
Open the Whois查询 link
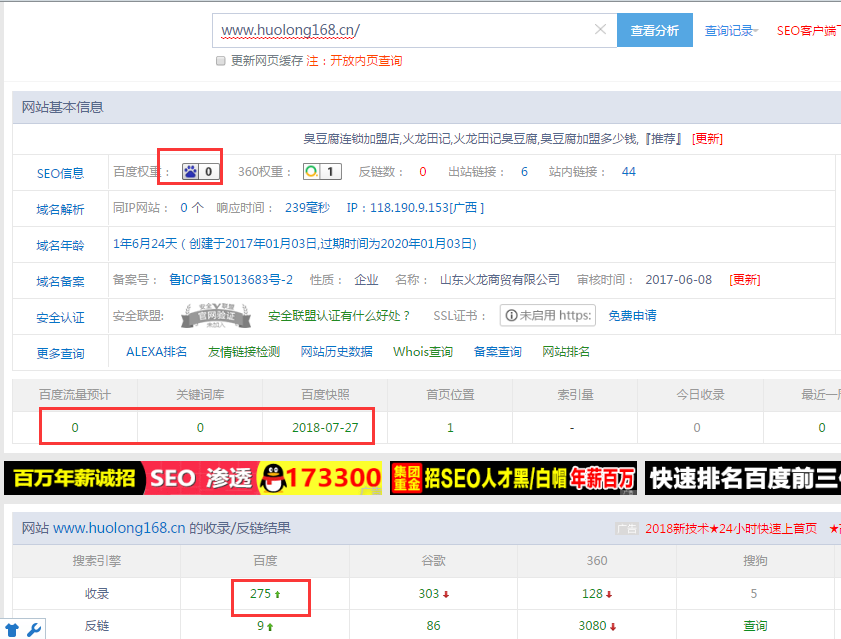[x=422, y=352]
